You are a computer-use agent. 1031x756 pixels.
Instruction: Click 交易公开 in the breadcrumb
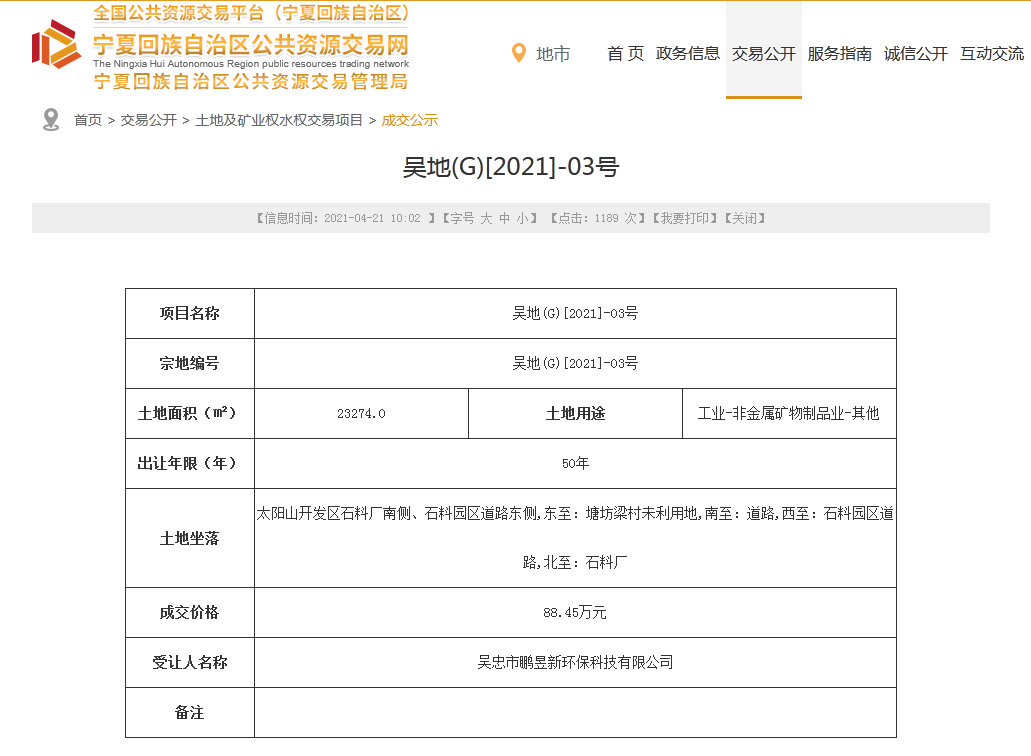(x=149, y=120)
